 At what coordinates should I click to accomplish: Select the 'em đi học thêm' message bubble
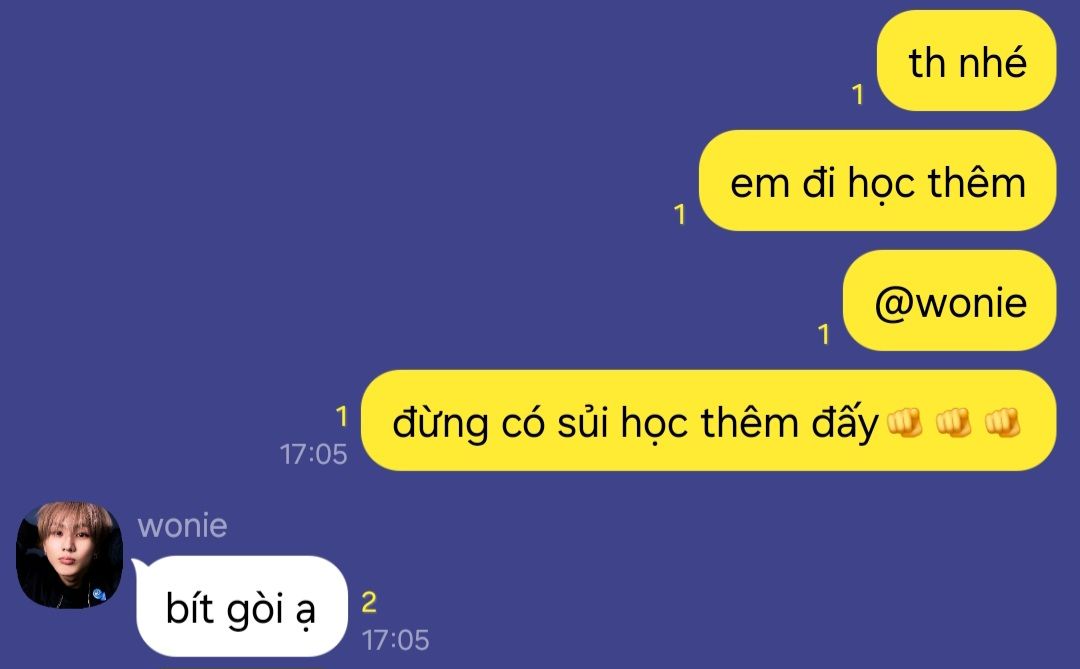click(878, 181)
